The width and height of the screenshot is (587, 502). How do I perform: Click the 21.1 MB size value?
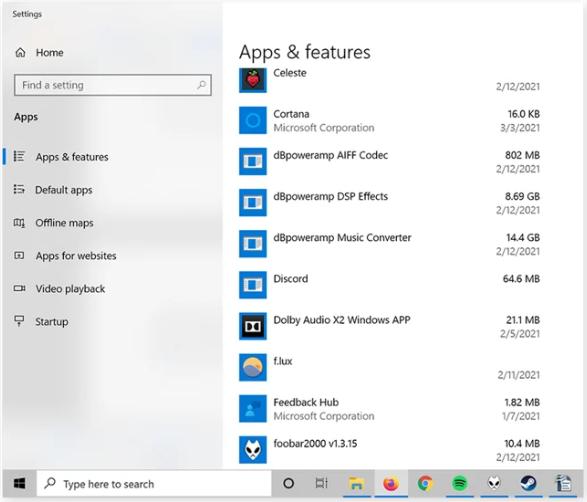523,320
